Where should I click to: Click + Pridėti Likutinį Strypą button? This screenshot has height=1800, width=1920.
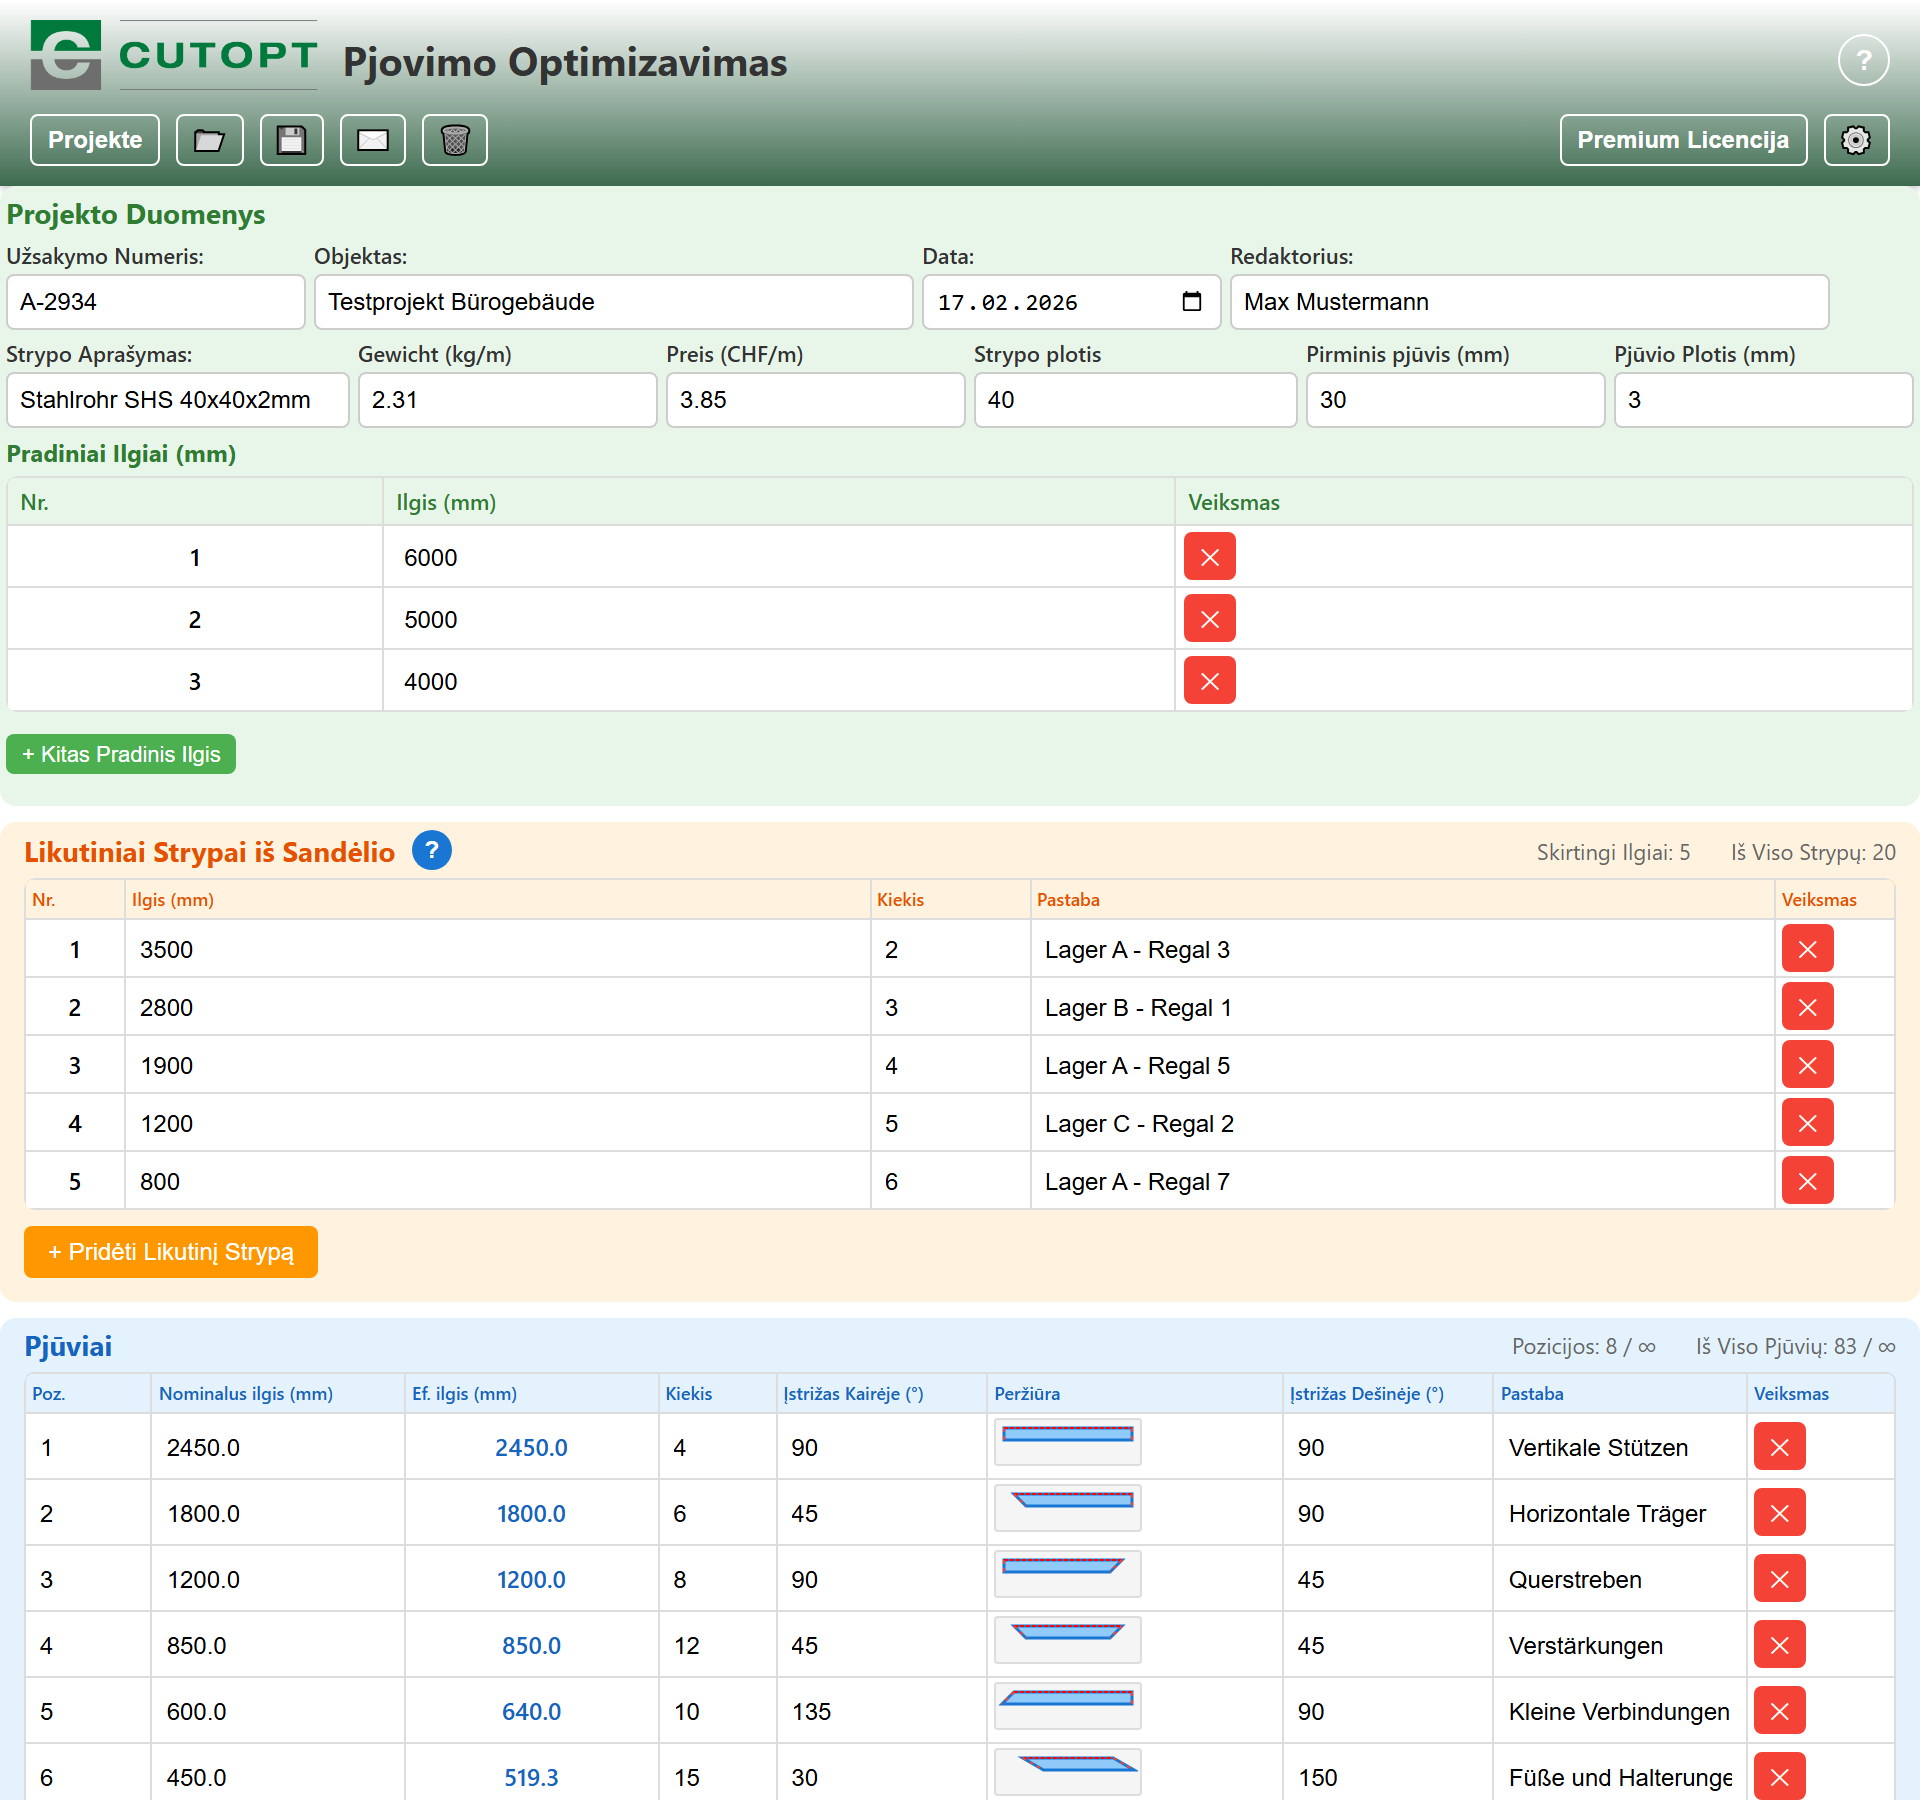pyautogui.click(x=171, y=1252)
